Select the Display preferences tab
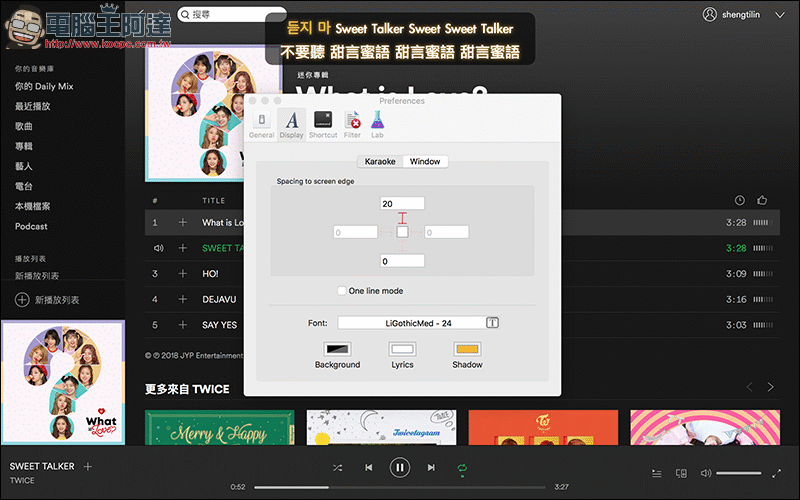 291,124
